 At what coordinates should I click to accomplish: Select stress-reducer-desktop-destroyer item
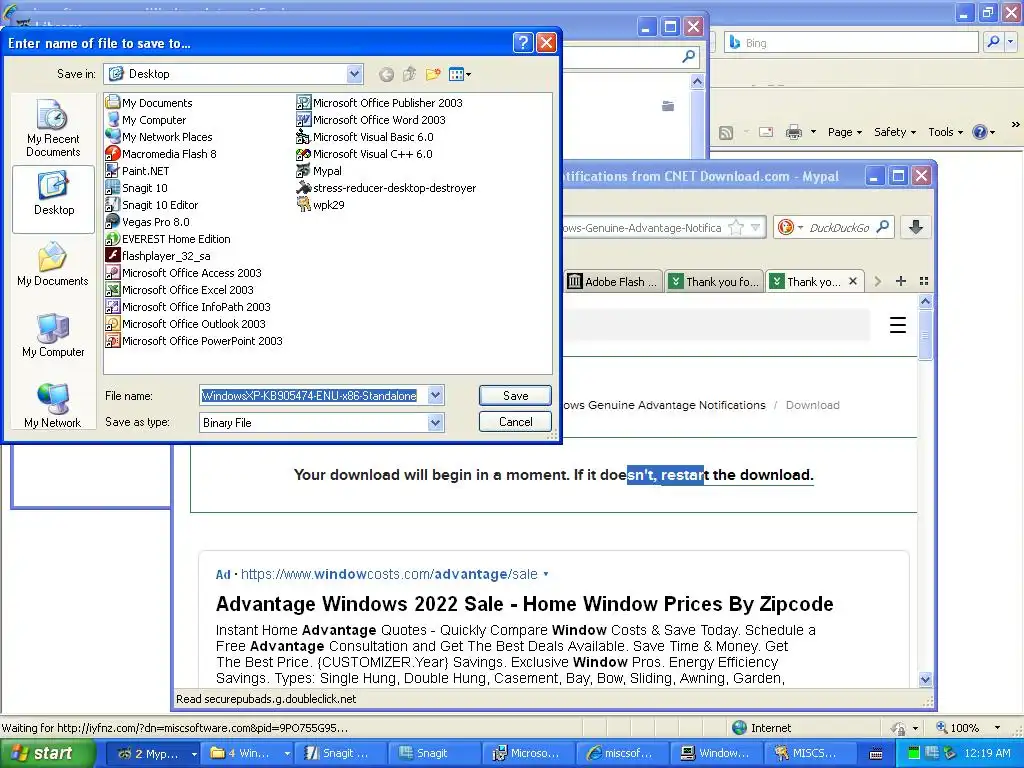[386, 188]
